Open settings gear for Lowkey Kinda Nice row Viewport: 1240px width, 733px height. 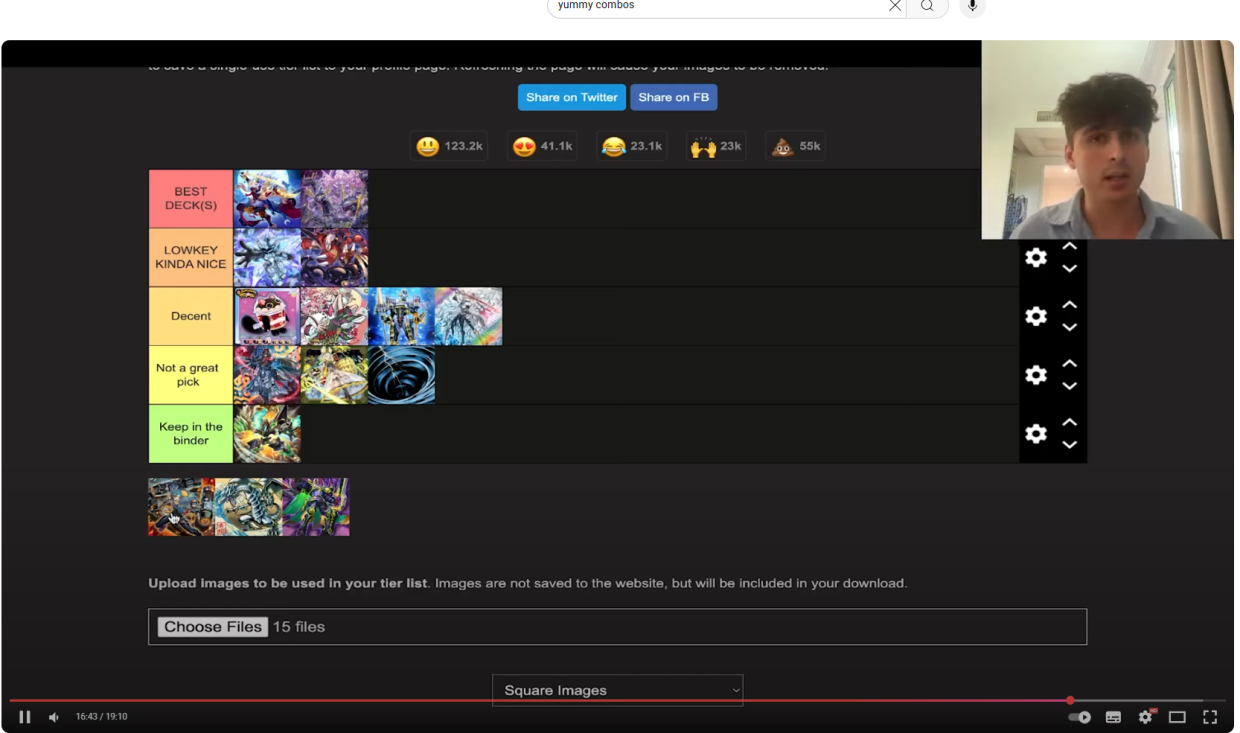coord(1036,258)
